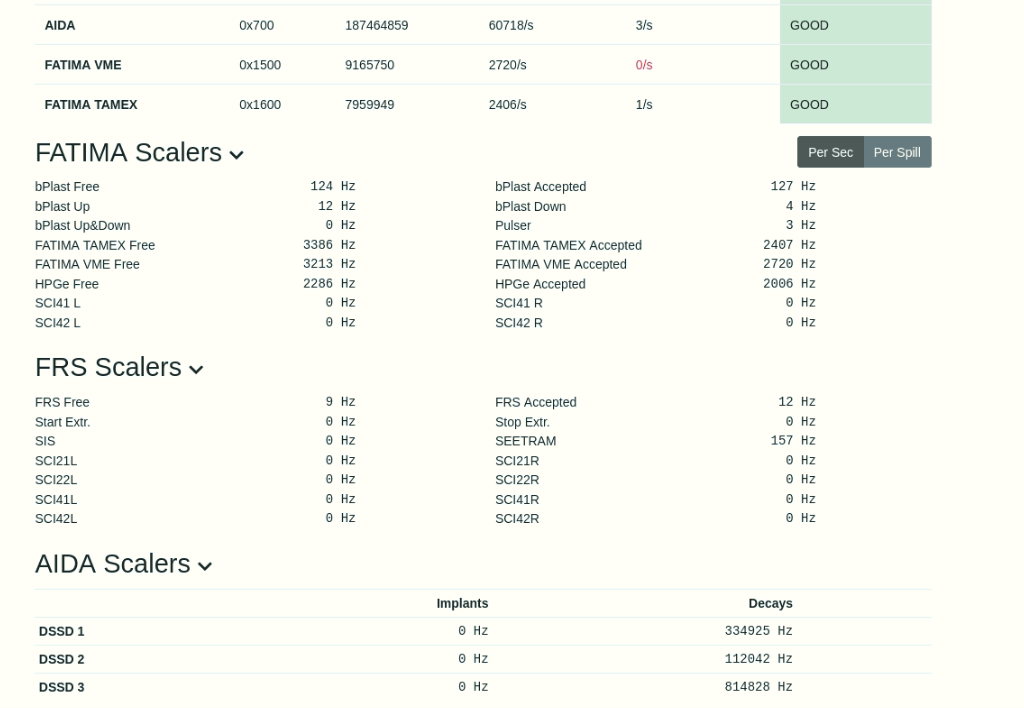Image resolution: width=1024 pixels, height=708 pixels.
Task: Click the FATIMA VME GOOD status cell
Action: [x=856, y=65]
